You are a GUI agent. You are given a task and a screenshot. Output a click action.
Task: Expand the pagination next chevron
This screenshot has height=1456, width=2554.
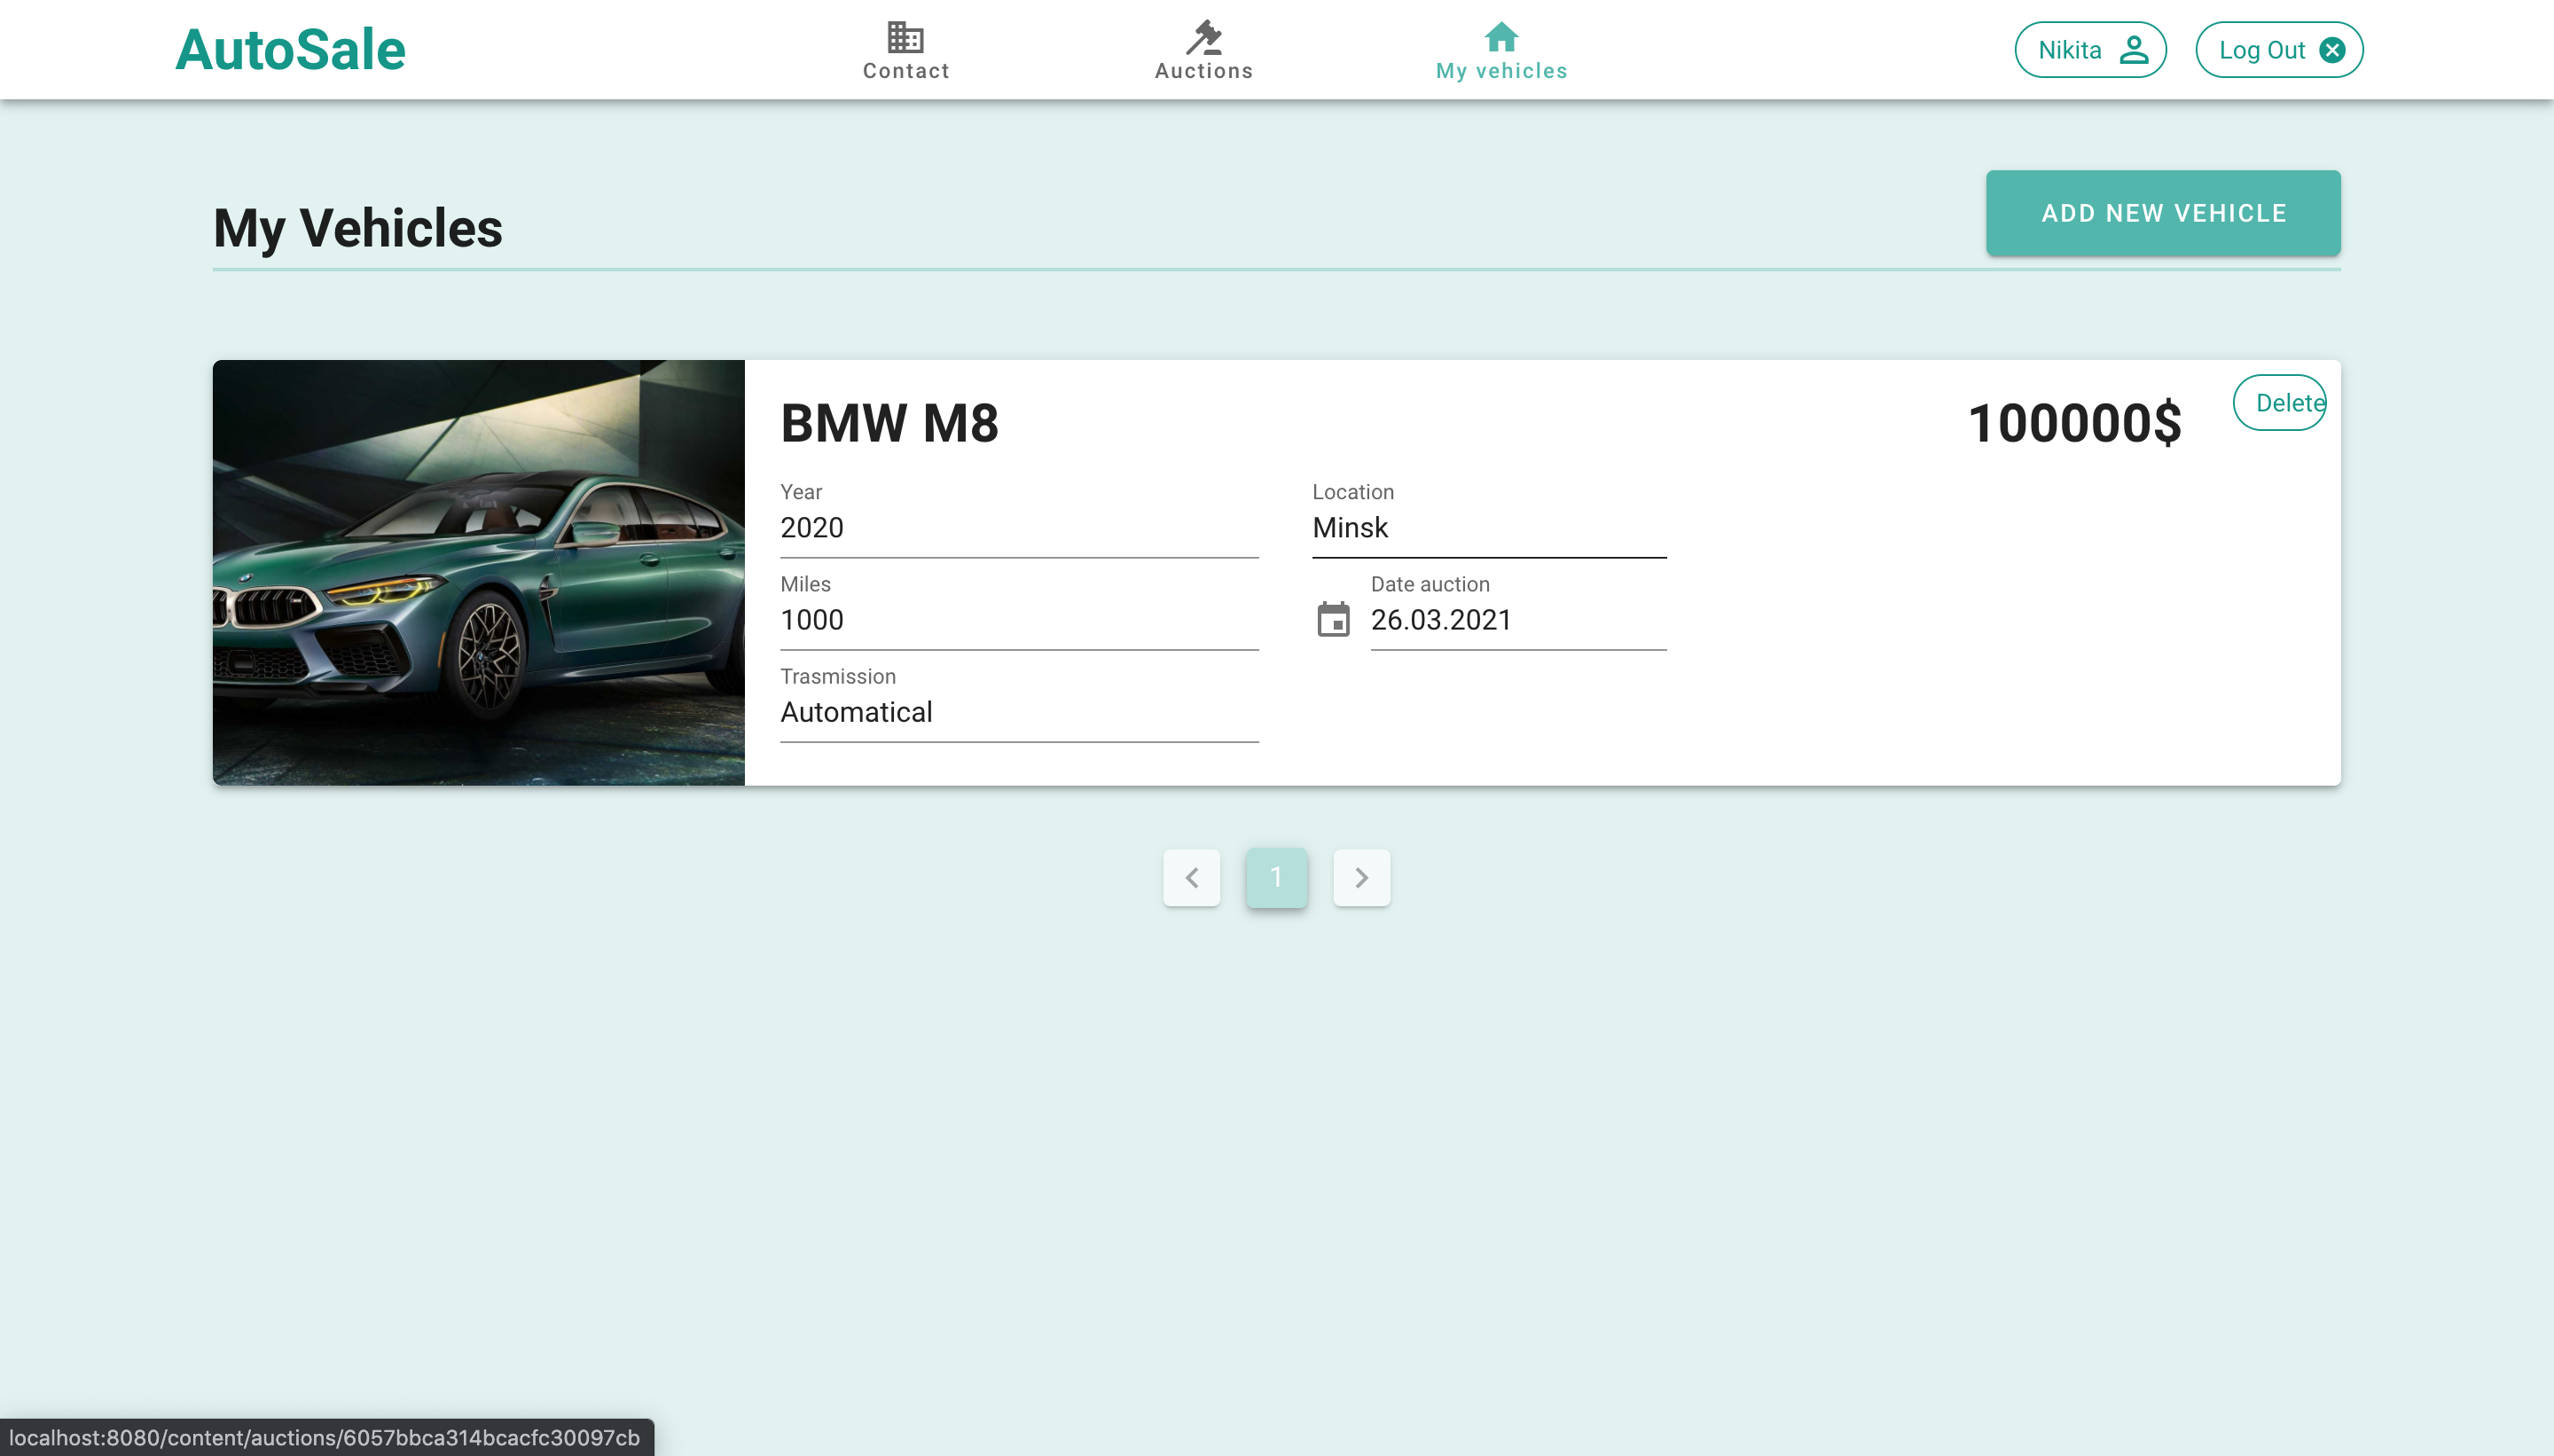click(x=1361, y=877)
